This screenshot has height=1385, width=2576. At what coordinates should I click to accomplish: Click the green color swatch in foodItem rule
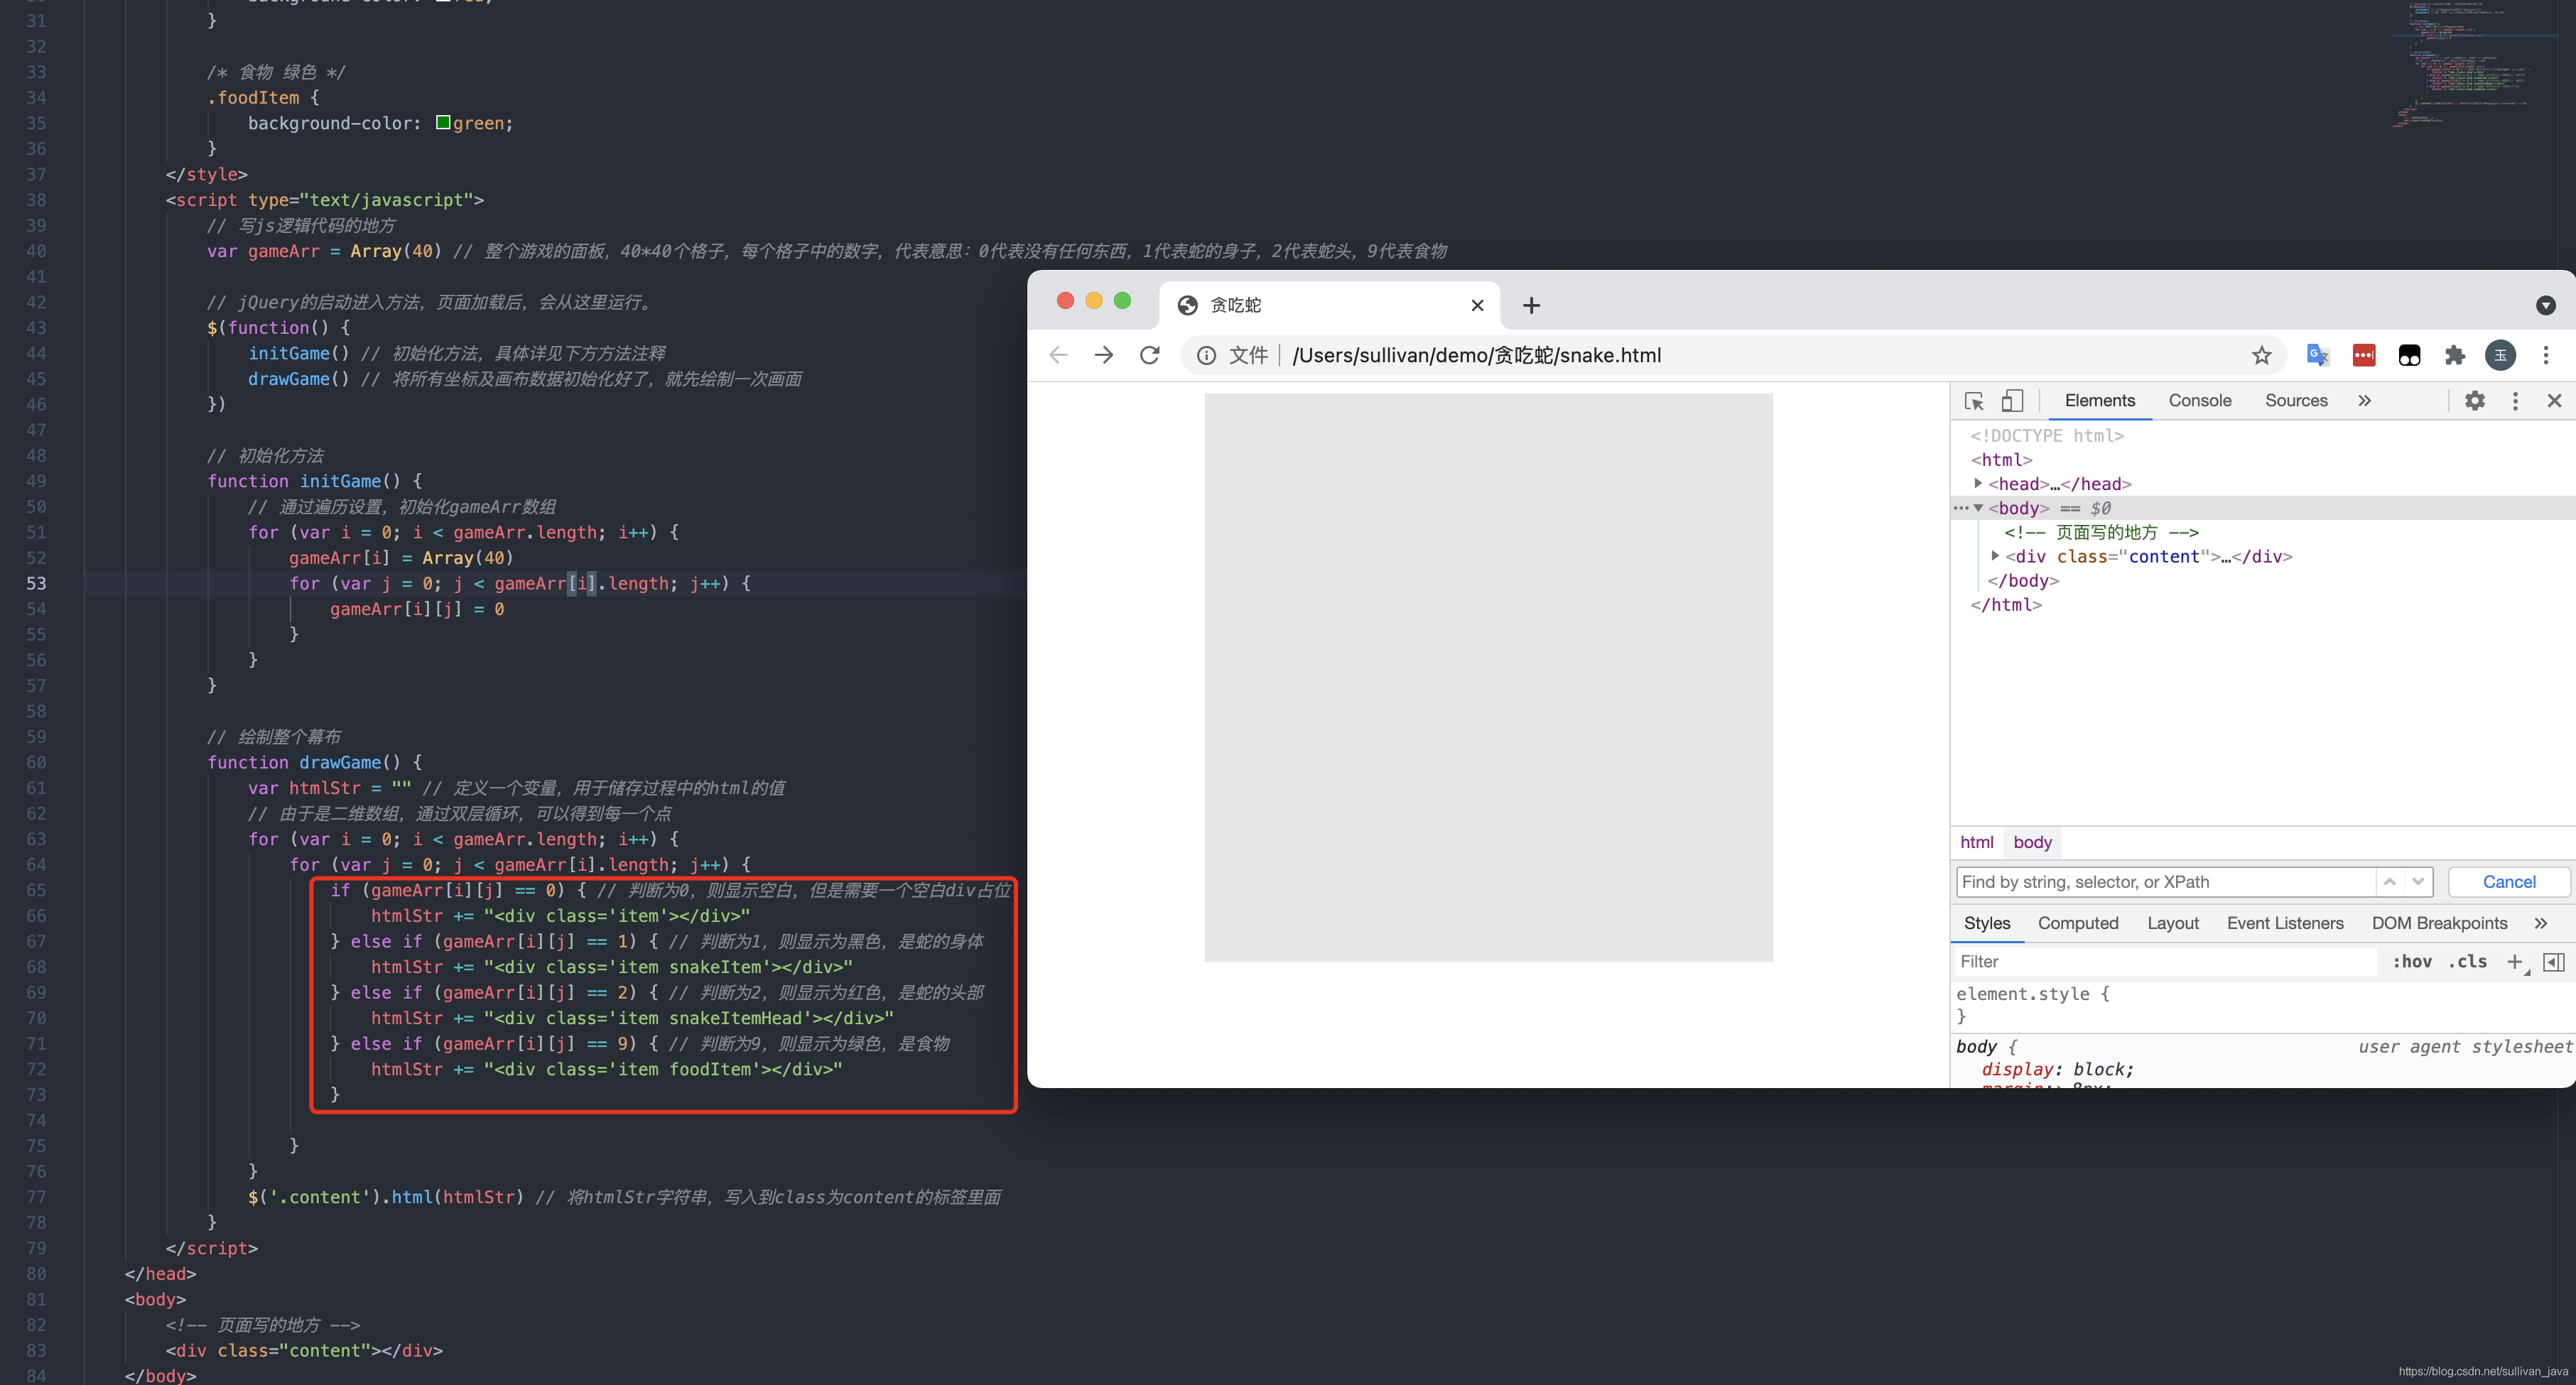[x=443, y=122]
